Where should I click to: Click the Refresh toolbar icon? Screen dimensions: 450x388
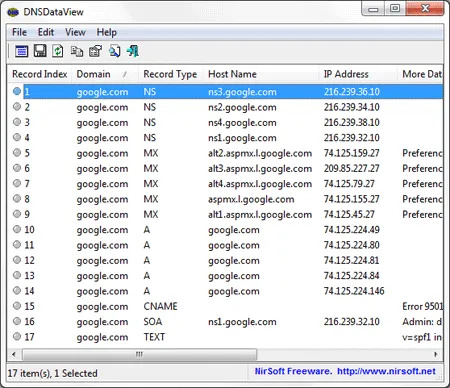coord(58,51)
